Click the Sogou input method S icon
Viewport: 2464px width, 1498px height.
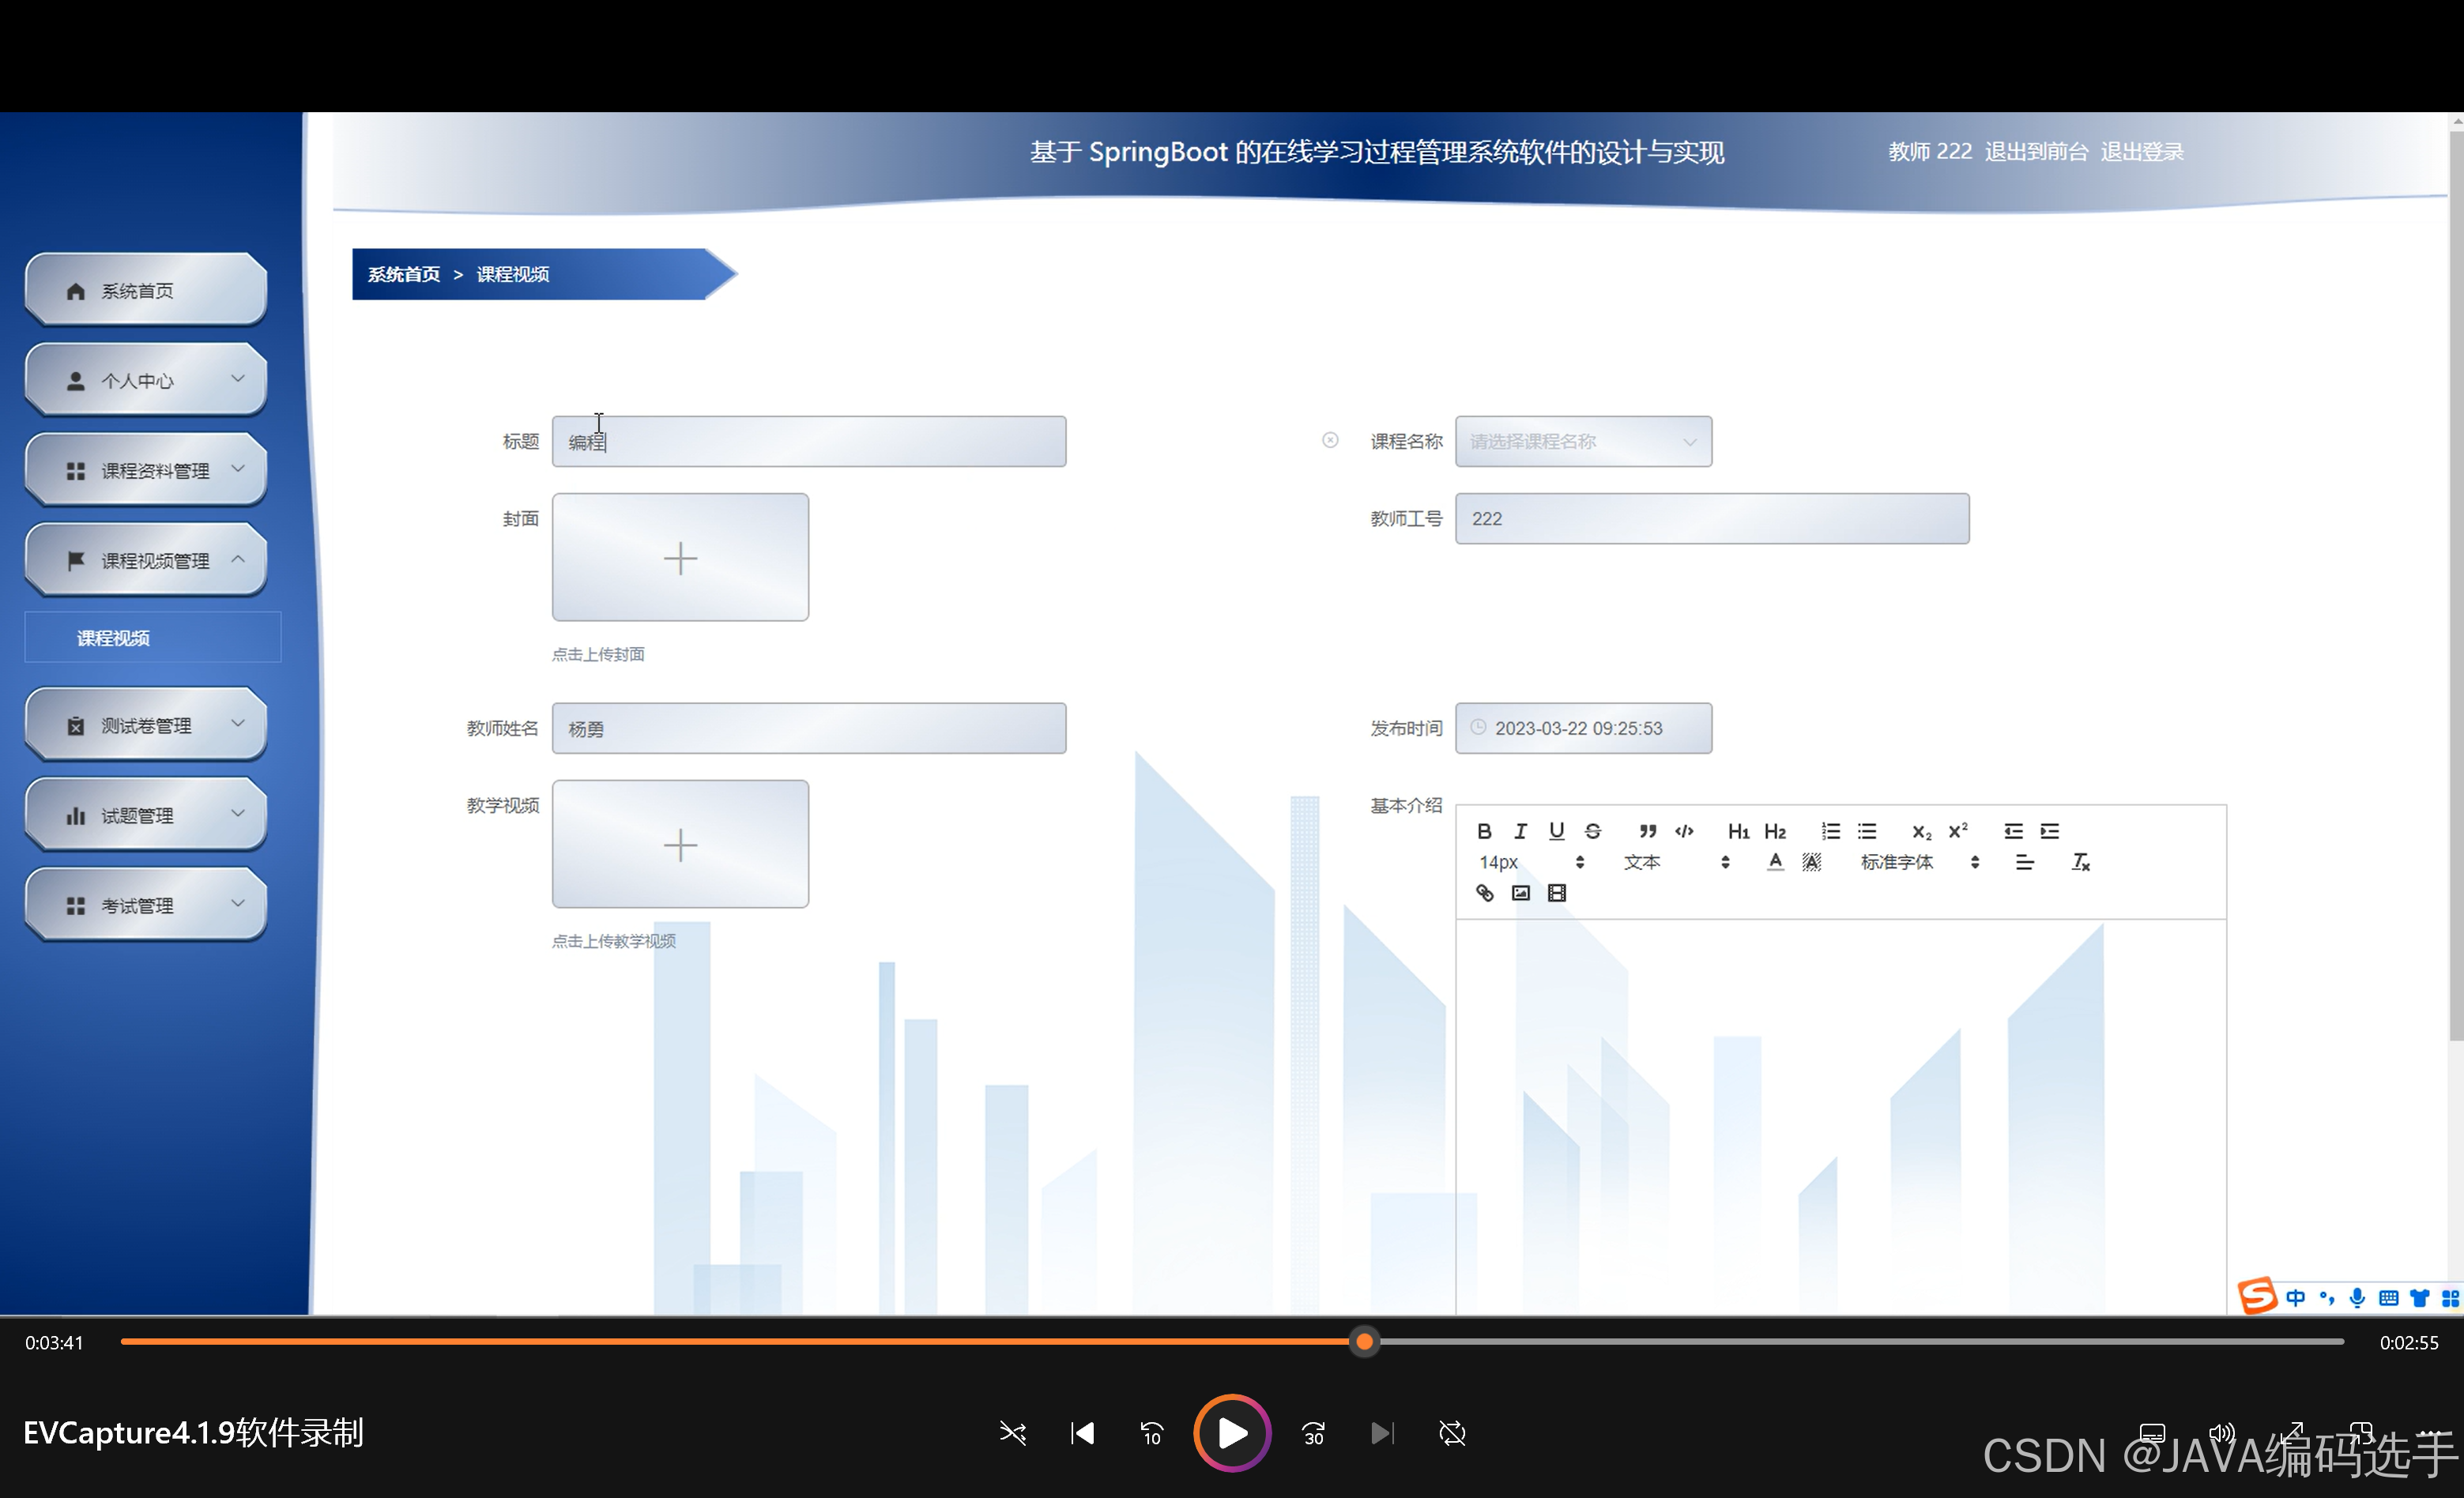[2257, 1296]
